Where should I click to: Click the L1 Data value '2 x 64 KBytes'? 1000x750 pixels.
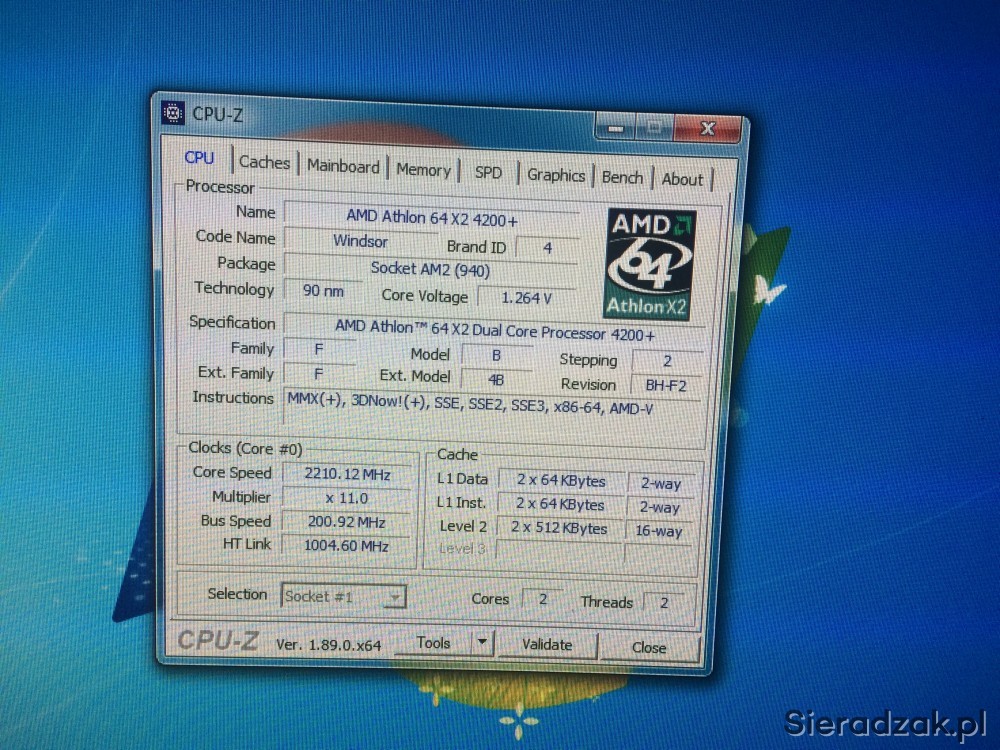pos(561,480)
